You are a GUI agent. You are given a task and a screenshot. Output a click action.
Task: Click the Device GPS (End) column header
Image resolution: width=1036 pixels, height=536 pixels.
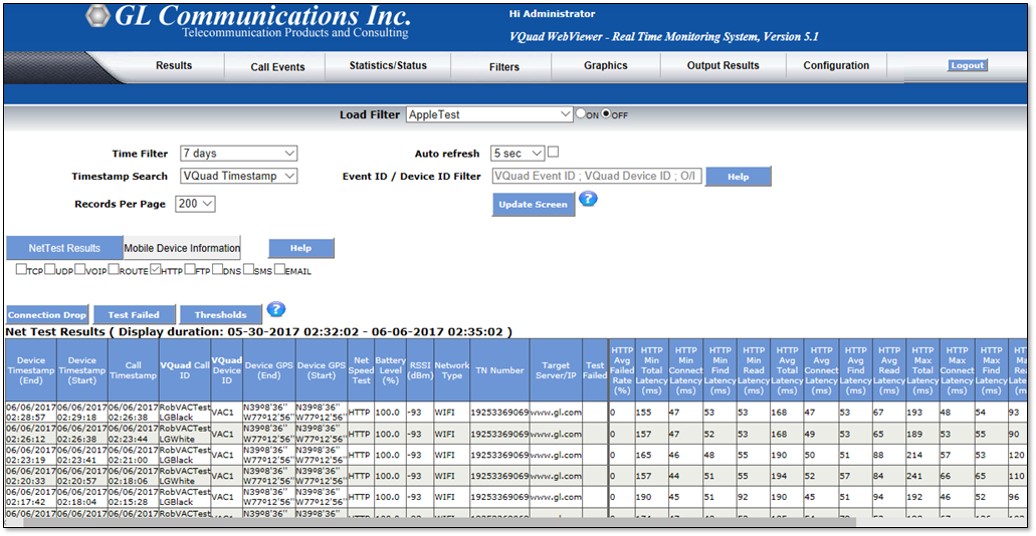pos(269,370)
